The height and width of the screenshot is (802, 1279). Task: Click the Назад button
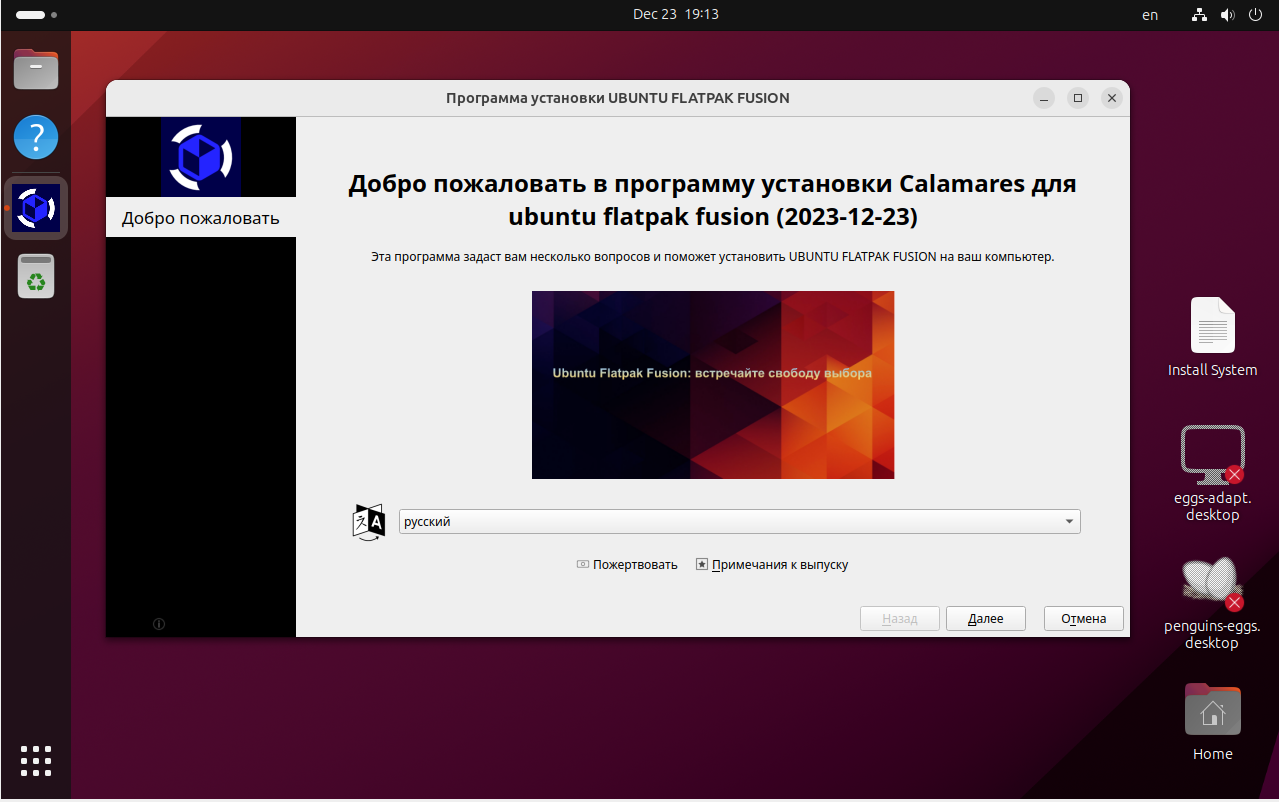900,619
